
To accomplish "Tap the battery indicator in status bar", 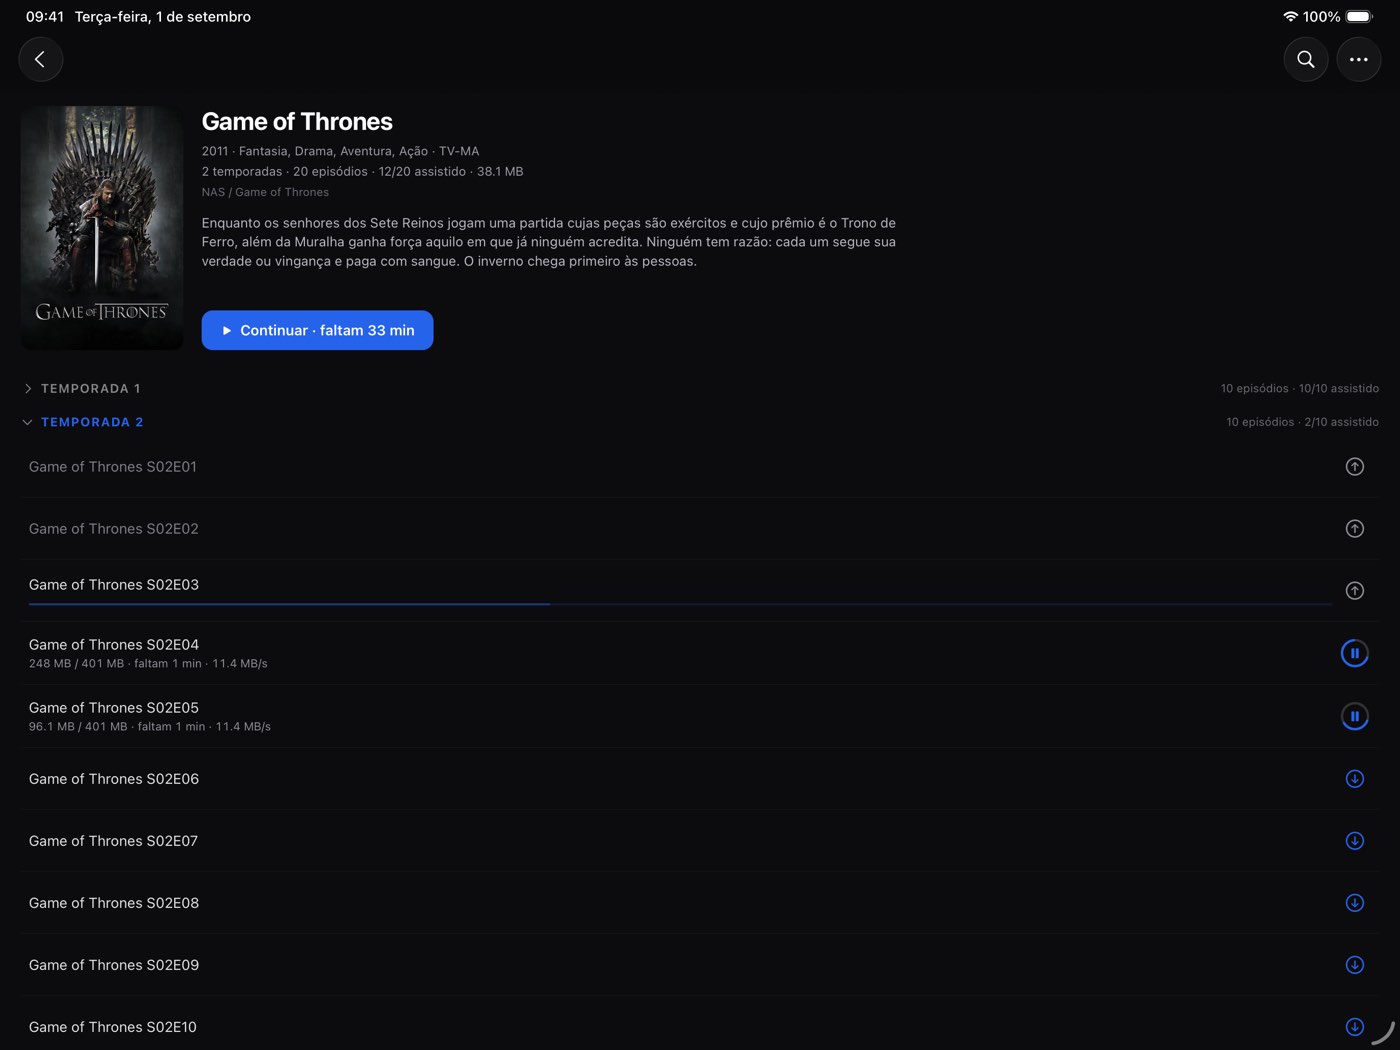I will (x=1360, y=17).
